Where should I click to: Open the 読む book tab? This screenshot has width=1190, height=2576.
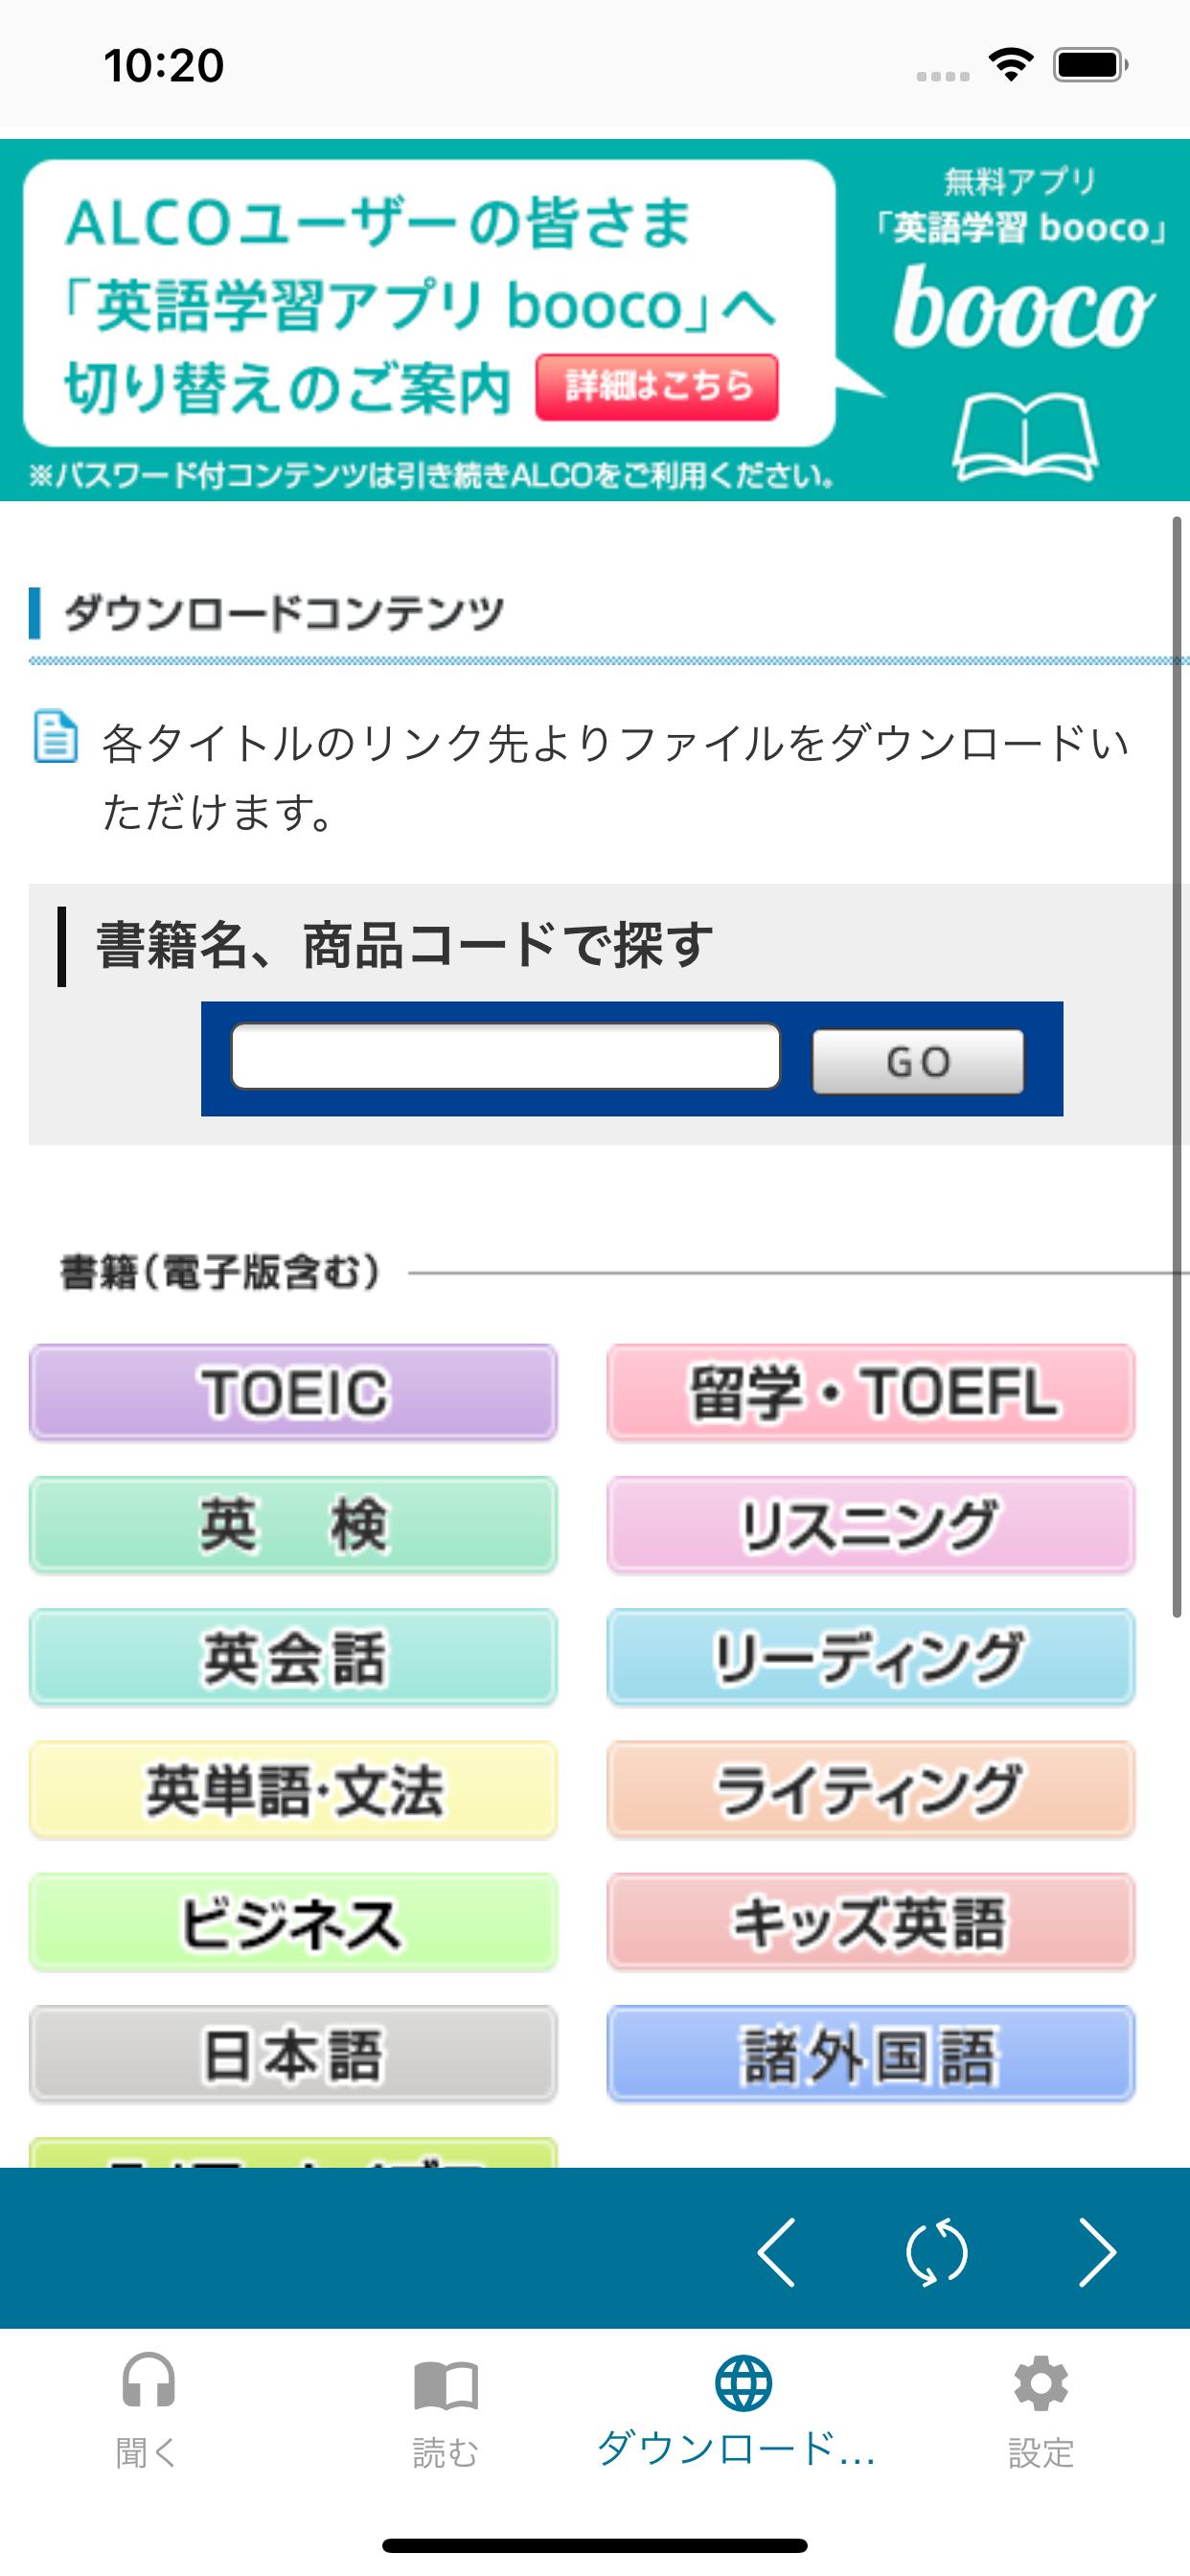(446, 2410)
